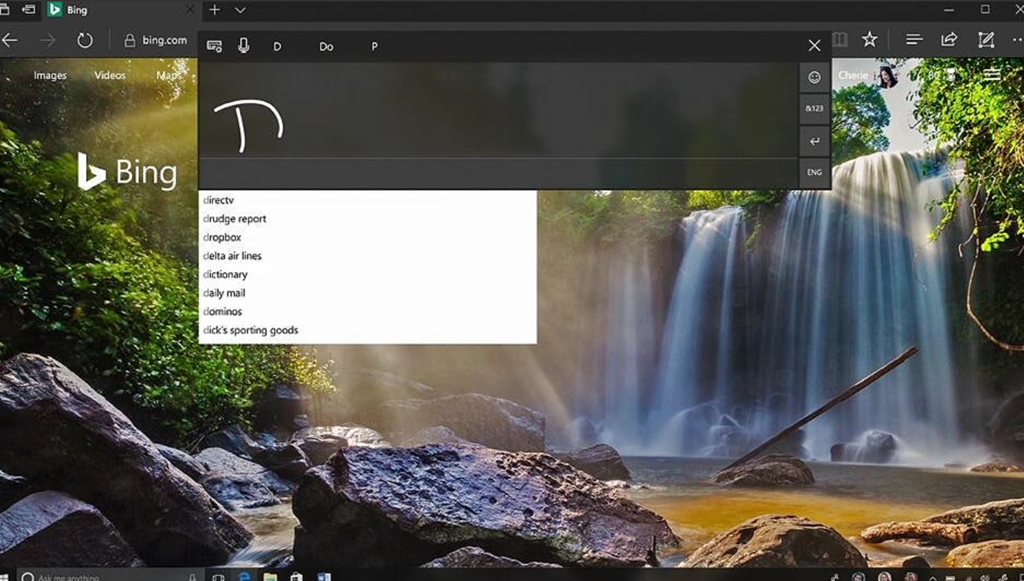This screenshot has height=581, width=1024.
Task: Open the Edge more options ellipsis
Action: coord(1017,40)
